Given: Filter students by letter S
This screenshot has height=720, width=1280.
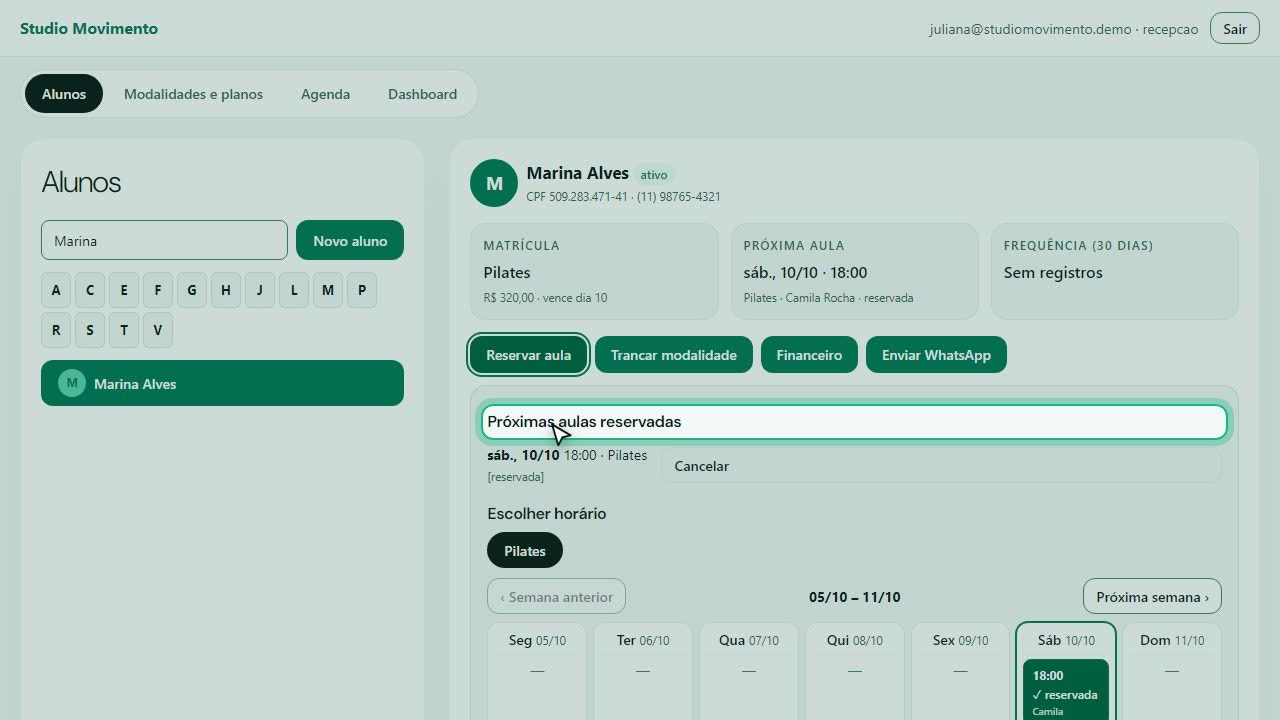Looking at the screenshot, I should click(x=90, y=330).
